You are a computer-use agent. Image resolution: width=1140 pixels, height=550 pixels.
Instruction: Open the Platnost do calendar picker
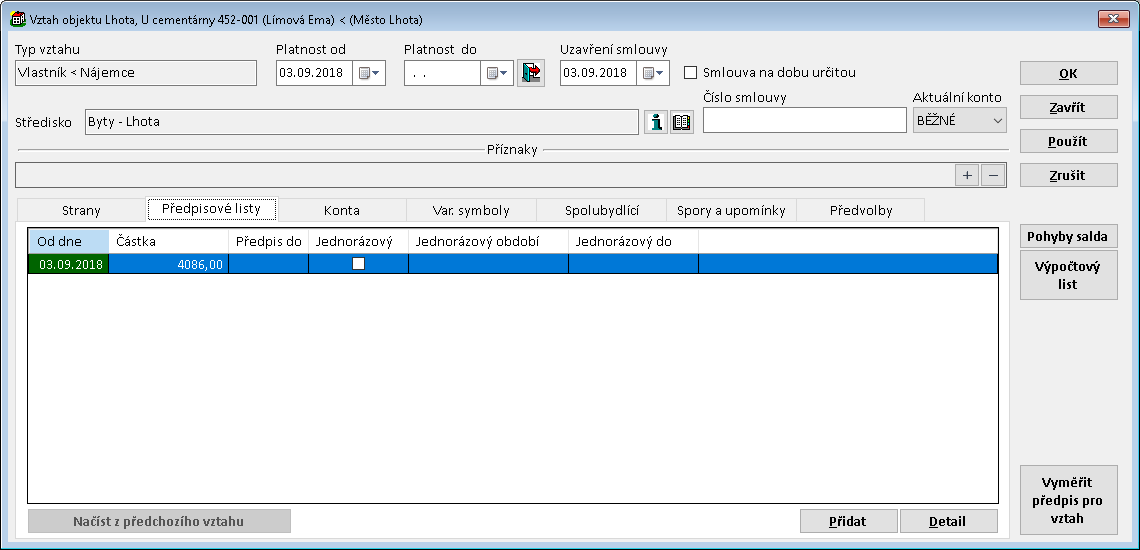[497, 73]
